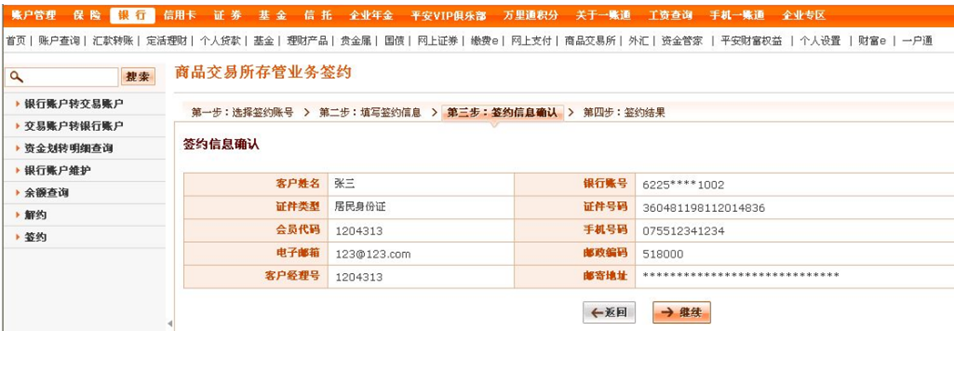Click the 继续 continue button
The width and height of the screenshot is (958, 382).
click(681, 312)
